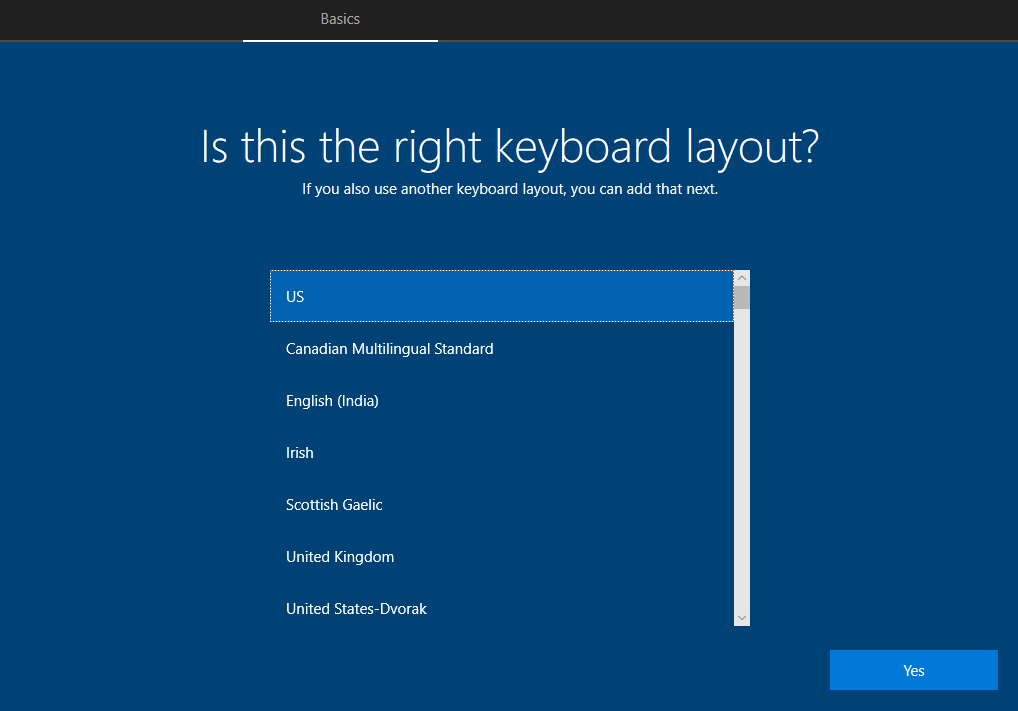Choose Canadian Multilingual Standard layout
This screenshot has height=711, width=1018.
pos(502,349)
